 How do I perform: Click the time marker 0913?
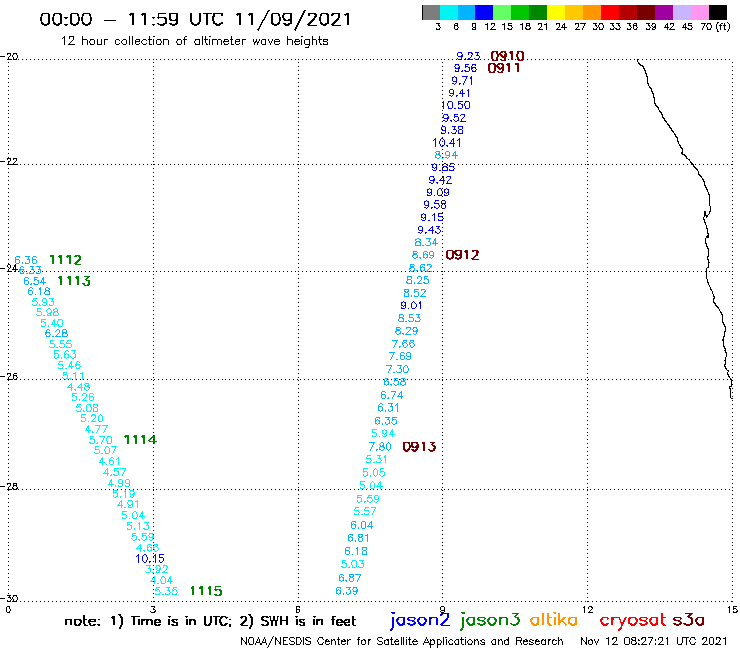(419, 447)
